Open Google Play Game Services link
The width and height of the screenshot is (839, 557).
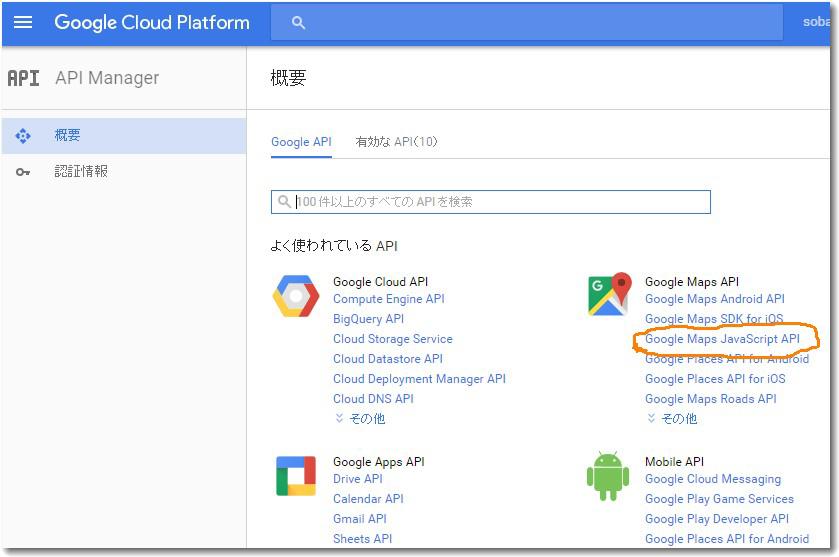(x=719, y=499)
